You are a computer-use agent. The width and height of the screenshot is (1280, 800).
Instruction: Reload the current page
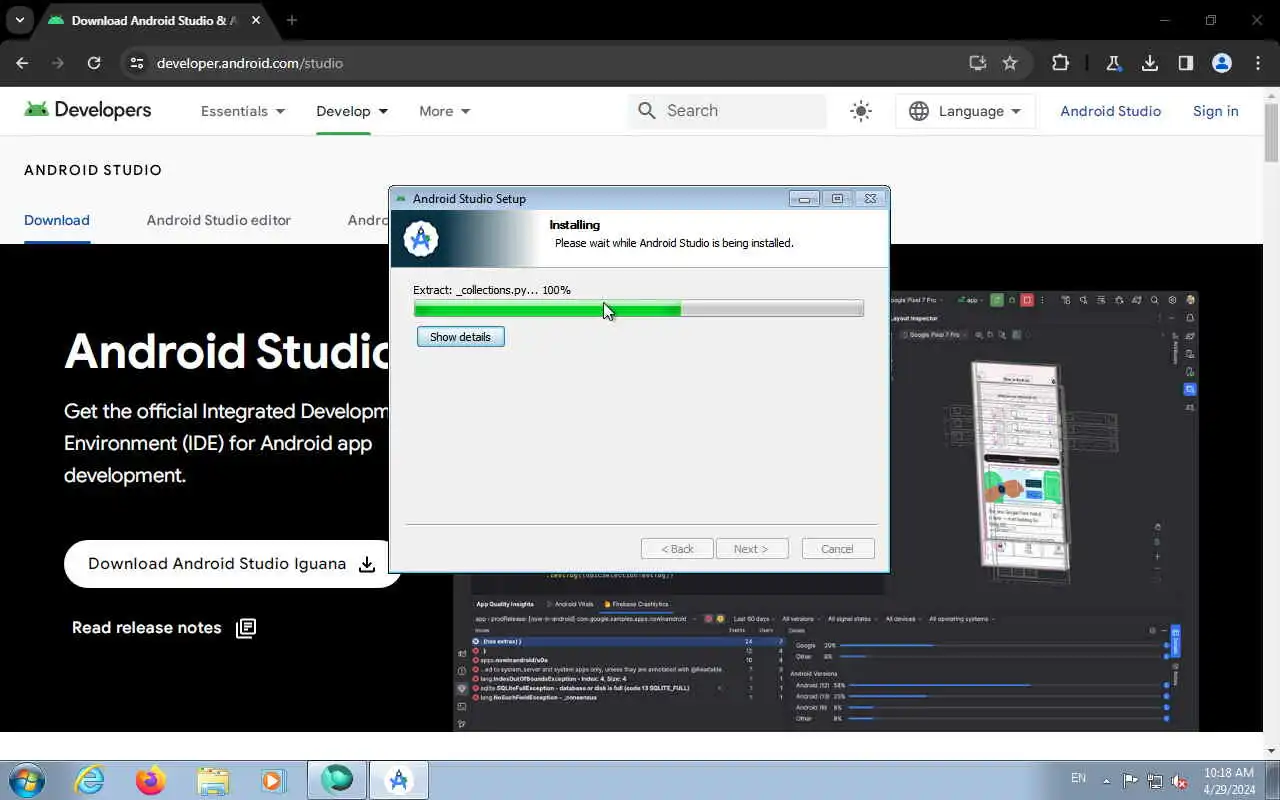[x=94, y=63]
